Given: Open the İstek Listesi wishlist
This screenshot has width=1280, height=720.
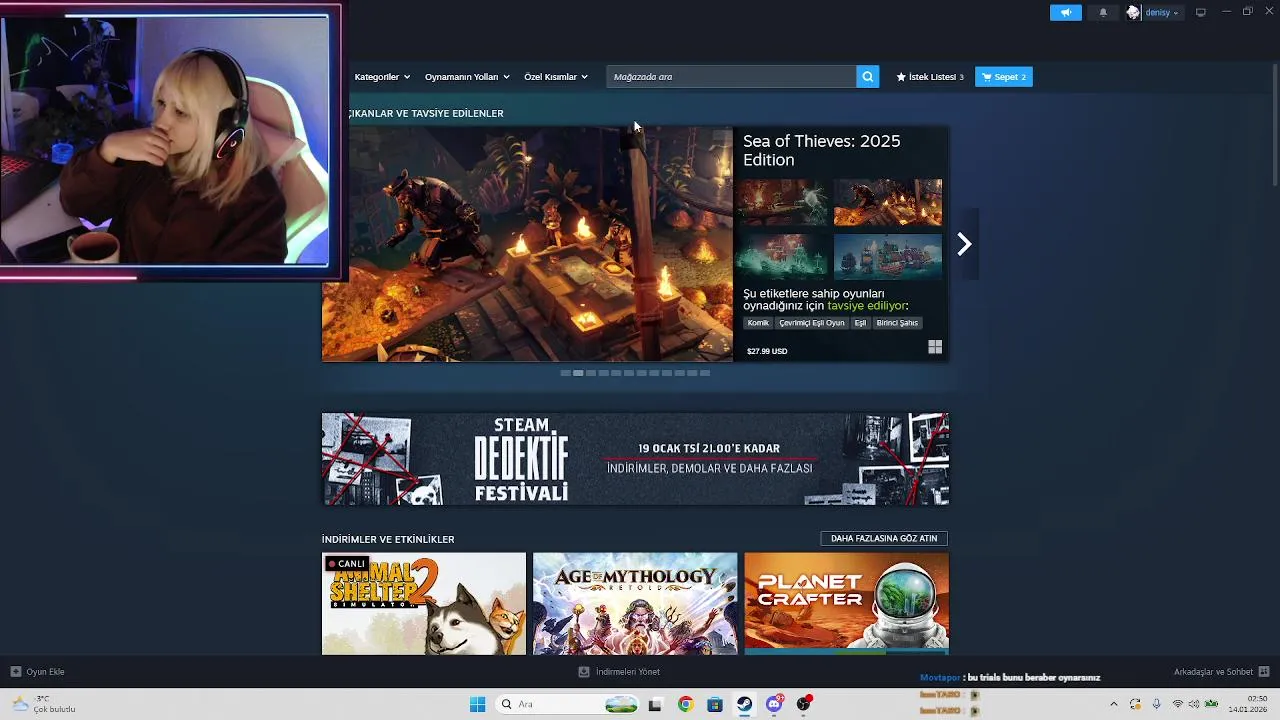Looking at the screenshot, I should pyautogui.click(x=930, y=77).
